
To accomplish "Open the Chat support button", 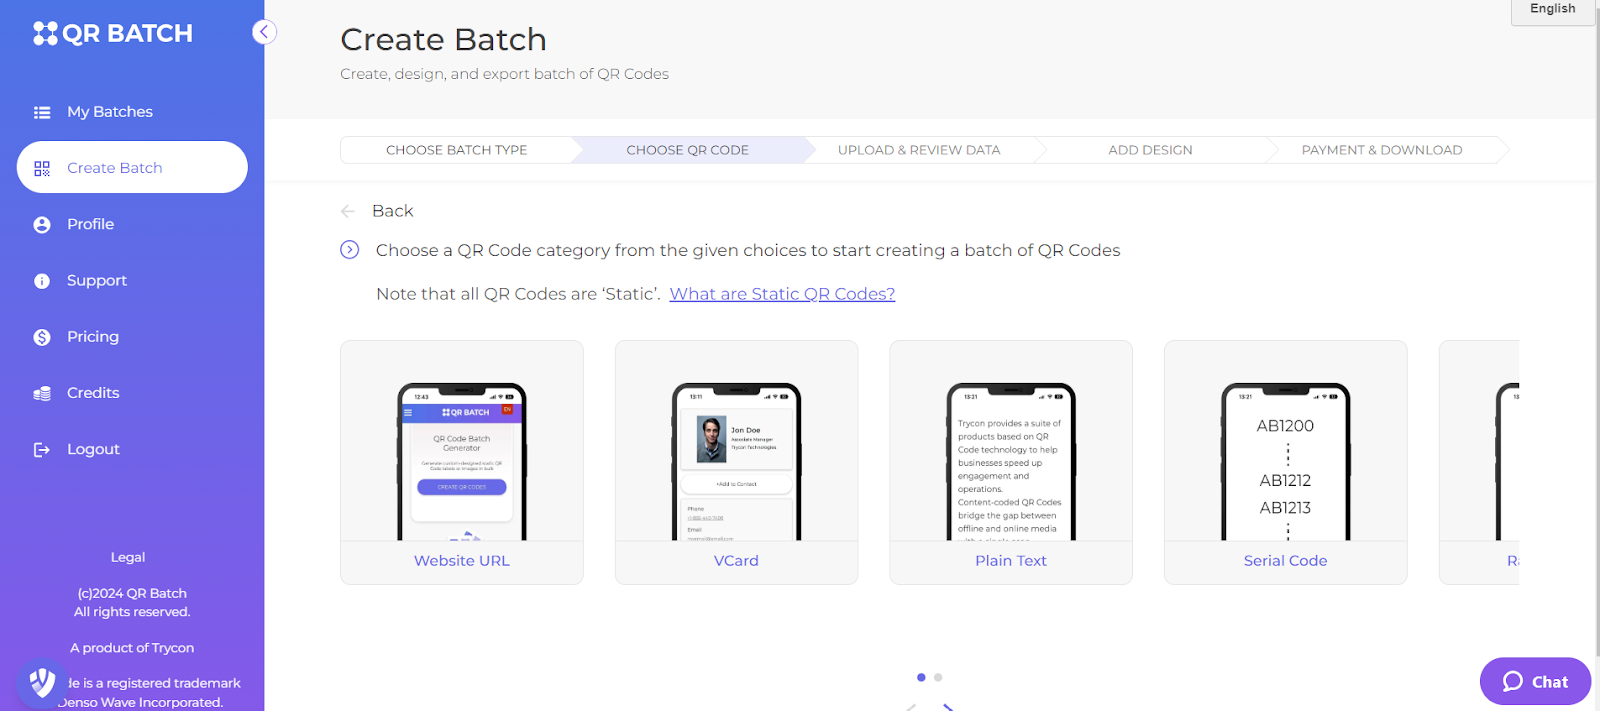I will point(1535,681).
